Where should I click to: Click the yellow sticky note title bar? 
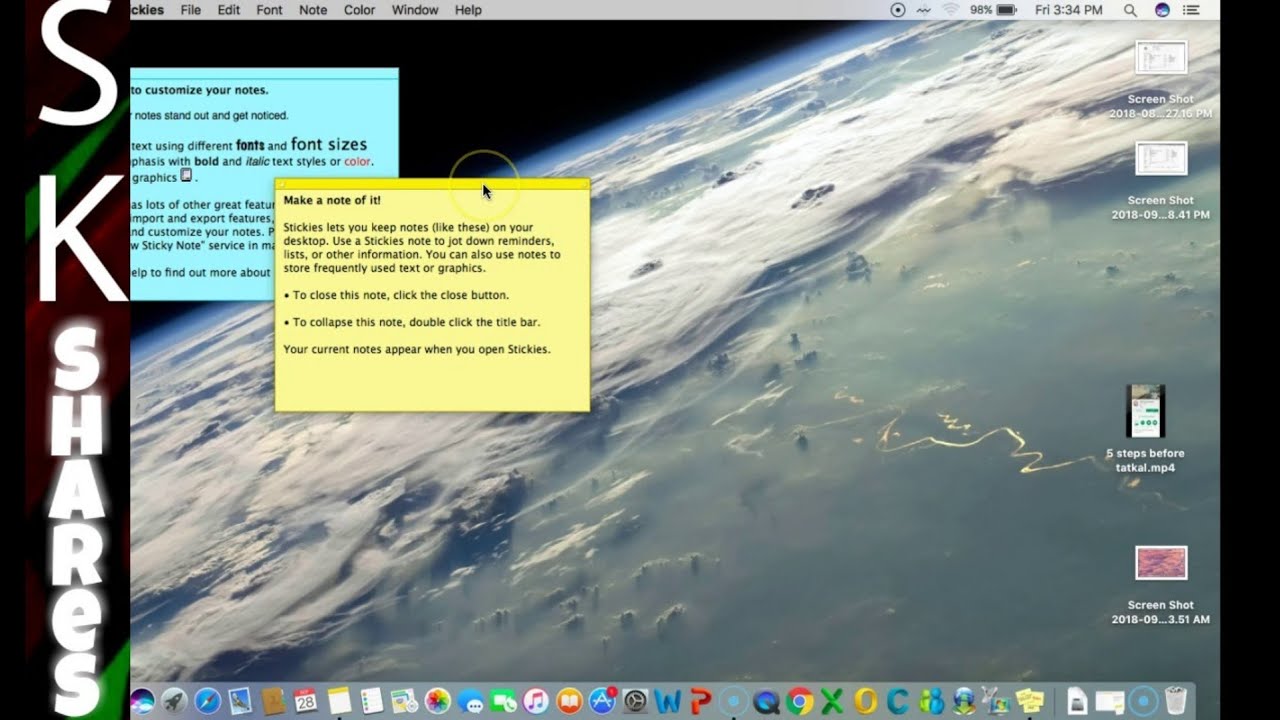pos(432,184)
